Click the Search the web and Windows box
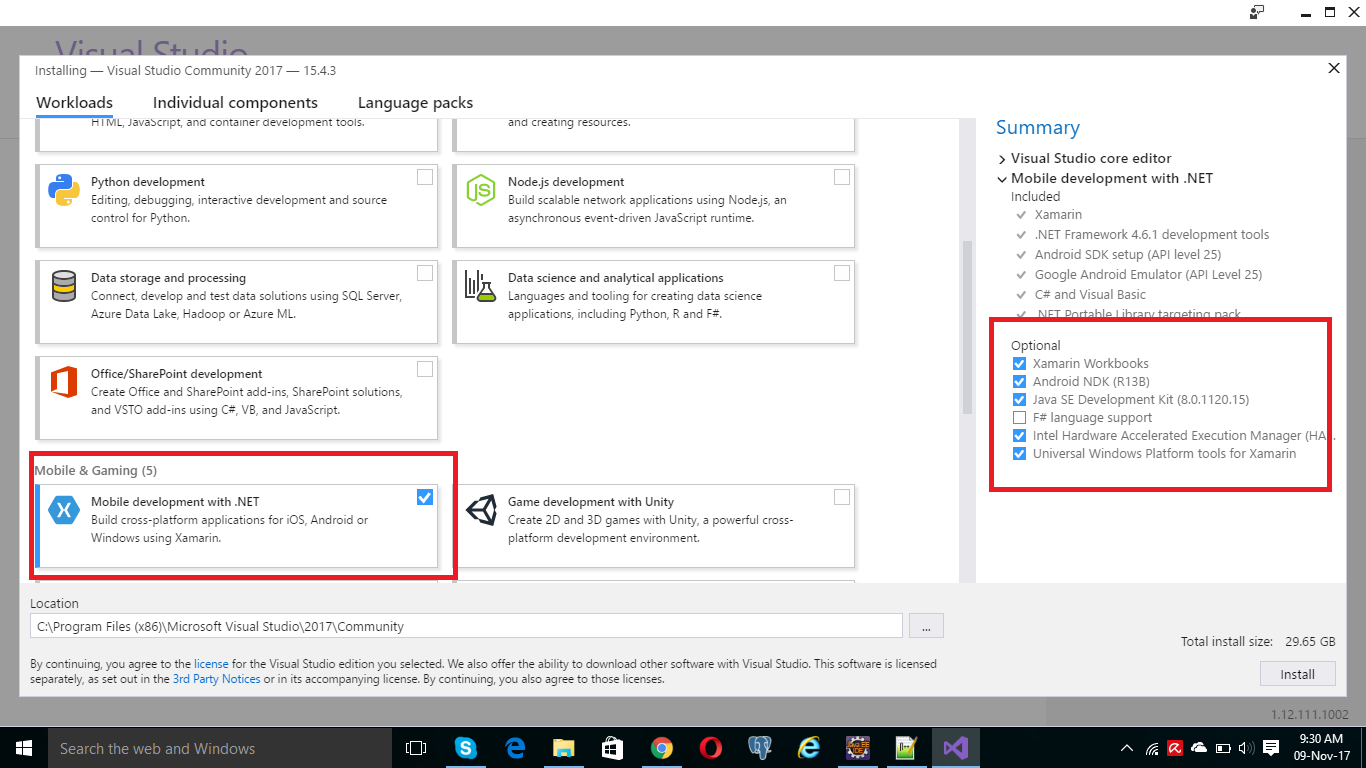The height and width of the screenshot is (768, 1366). 219,748
